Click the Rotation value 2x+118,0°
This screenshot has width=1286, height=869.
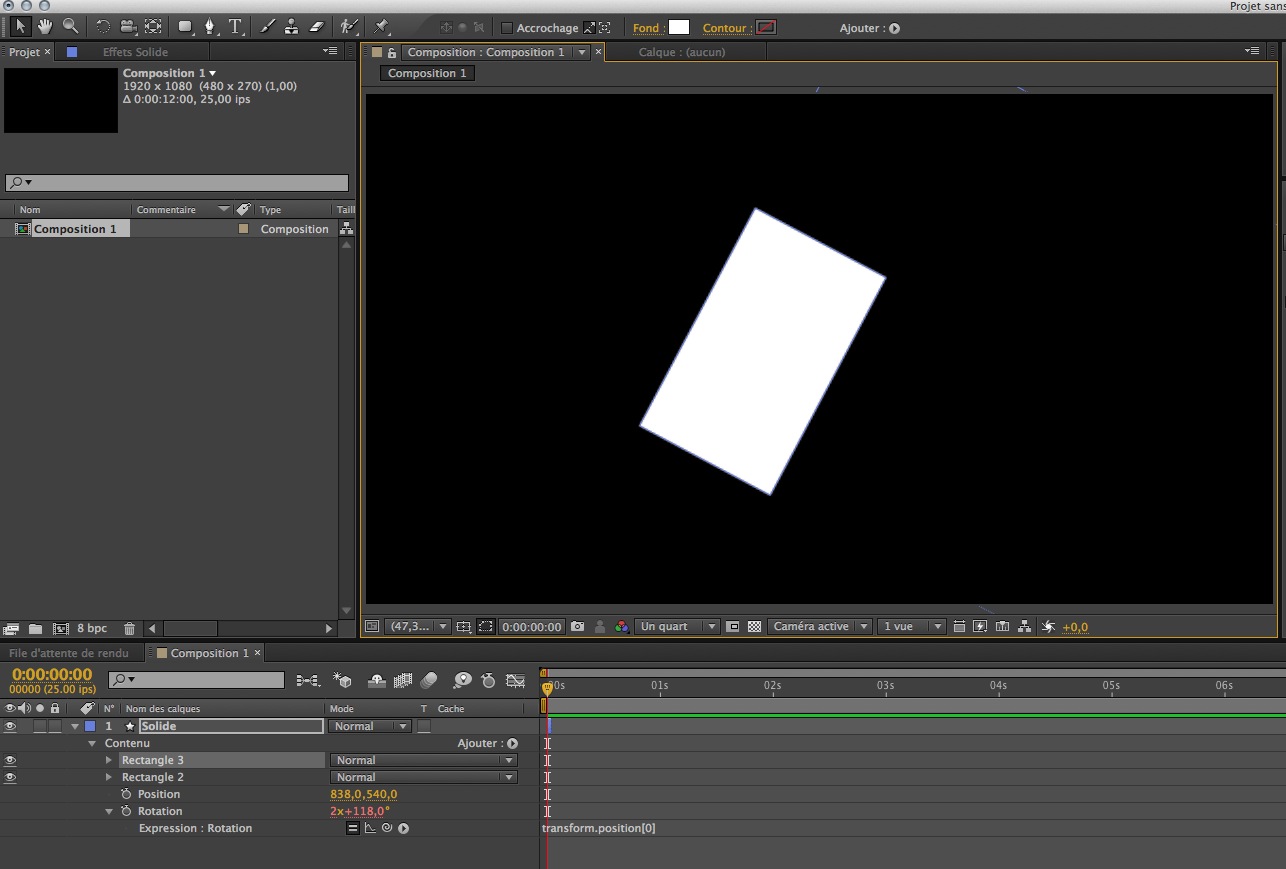point(360,811)
